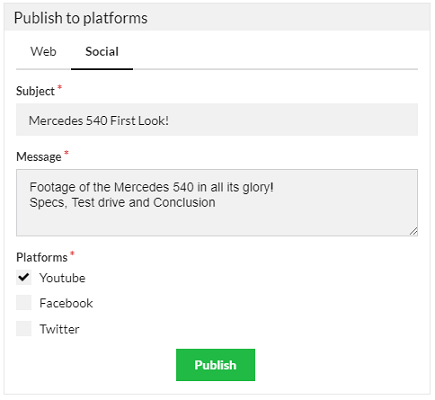435x400 pixels.
Task: Select the Social tab
Action: click(x=102, y=52)
